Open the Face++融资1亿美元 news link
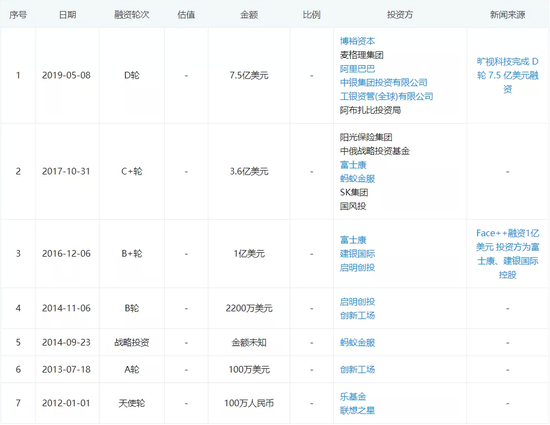 (x=507, y=254)
